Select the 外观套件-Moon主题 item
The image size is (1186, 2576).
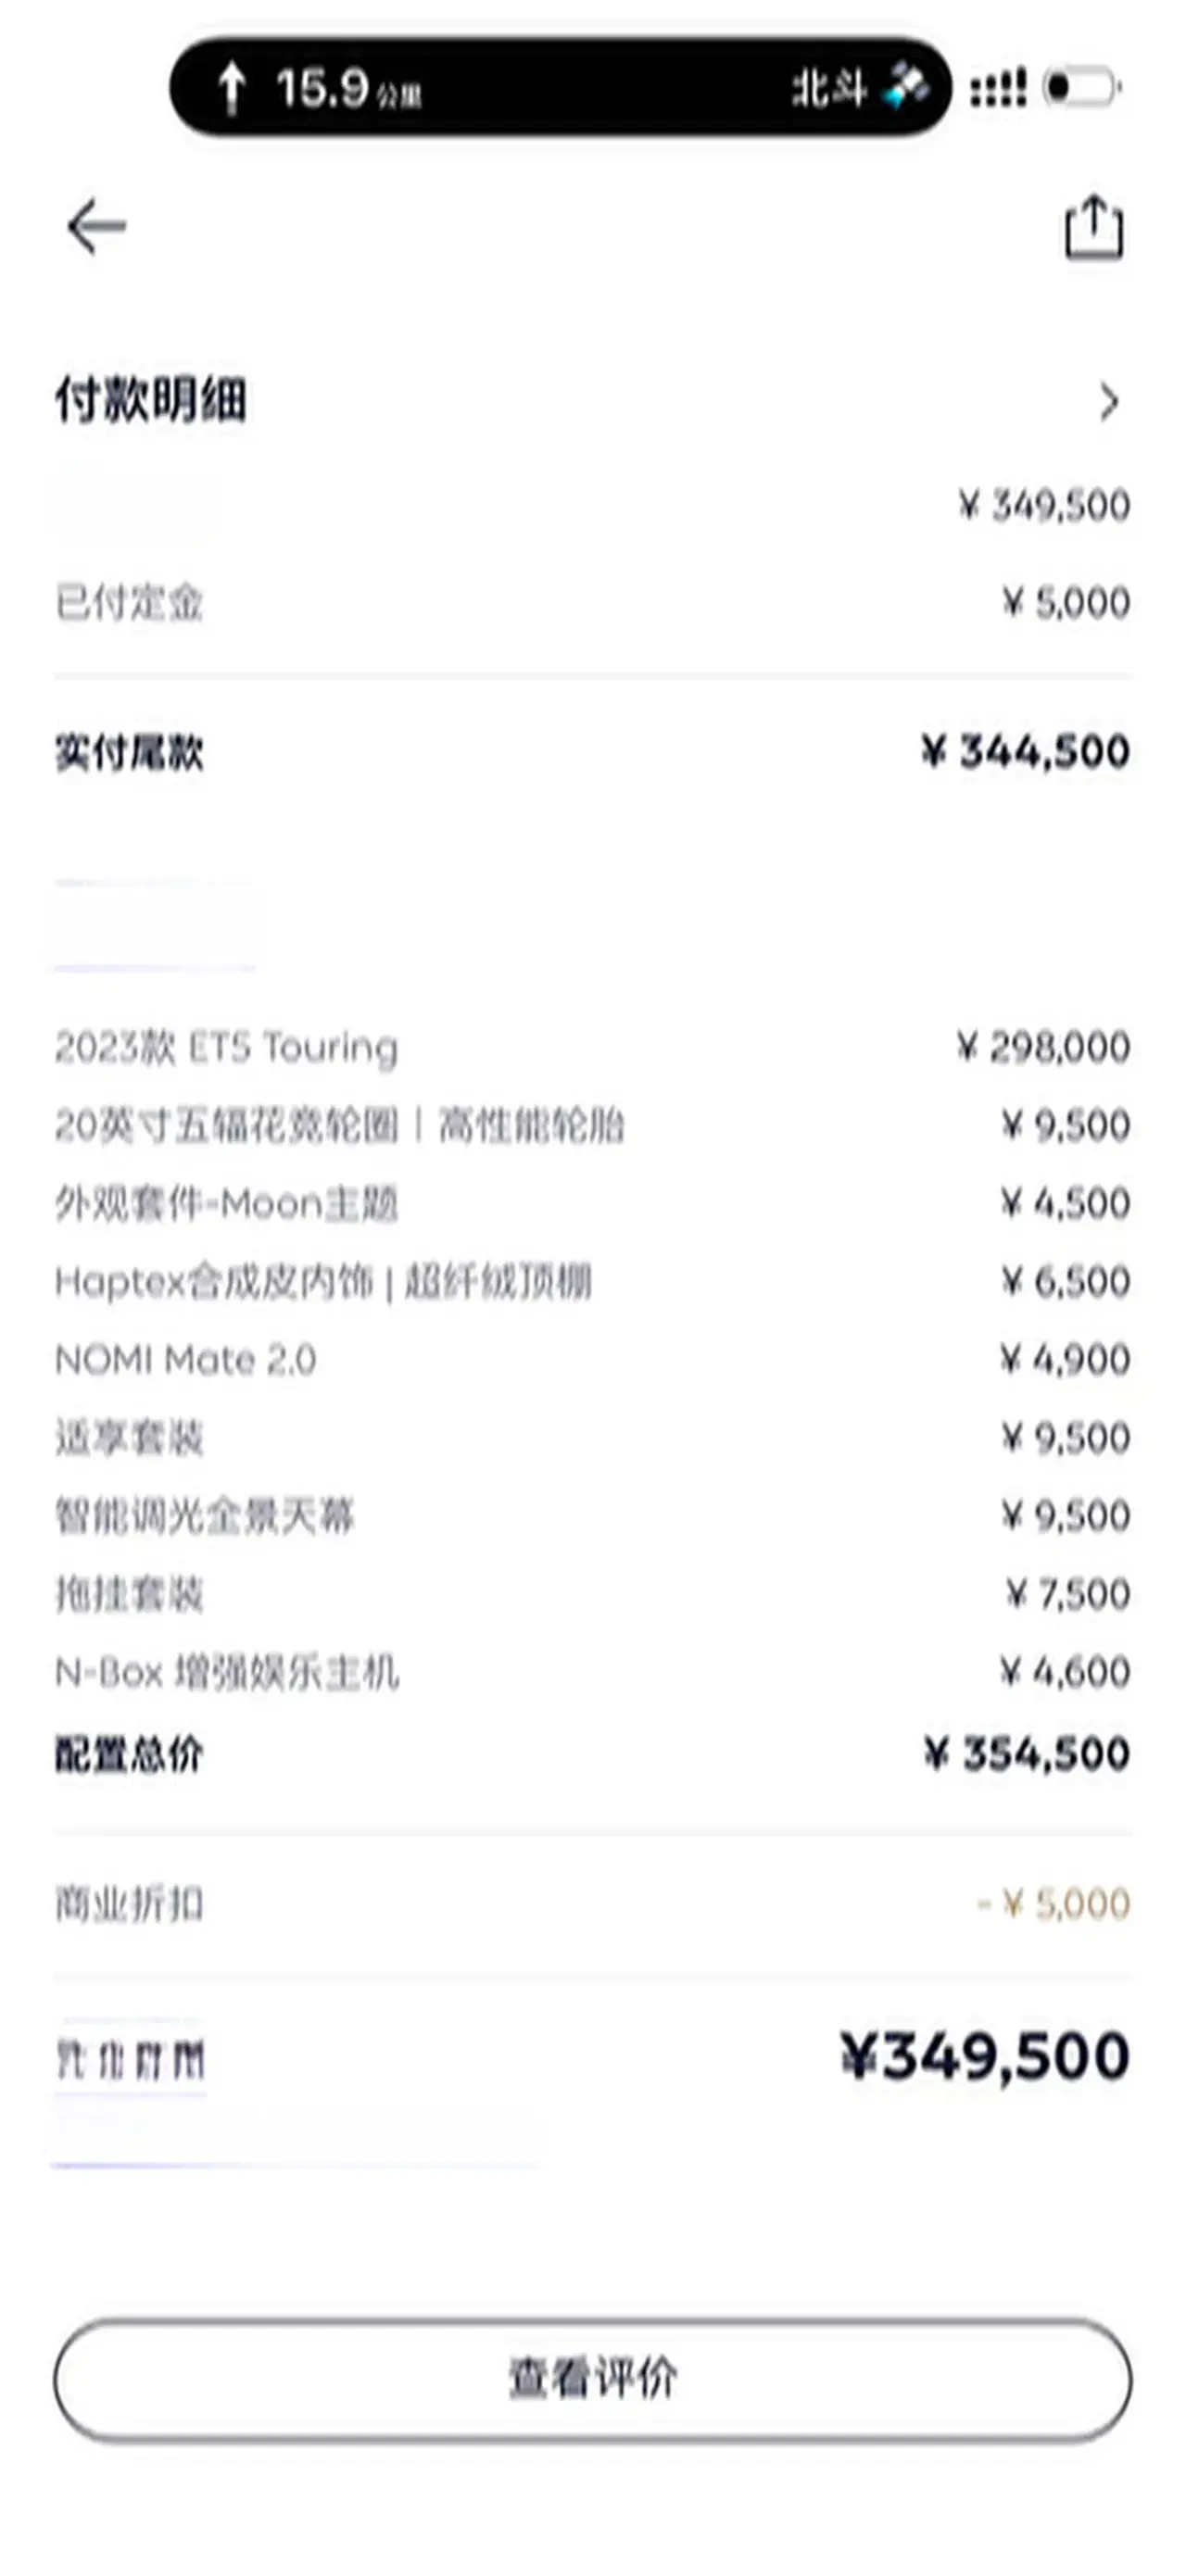coord(226,1204)
